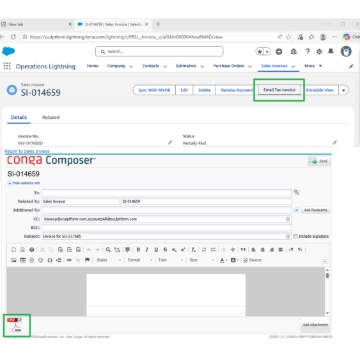Open the Salesforce Help question mark
The image size is (360, 360).
pyautogui.click(x=308, y=52)
